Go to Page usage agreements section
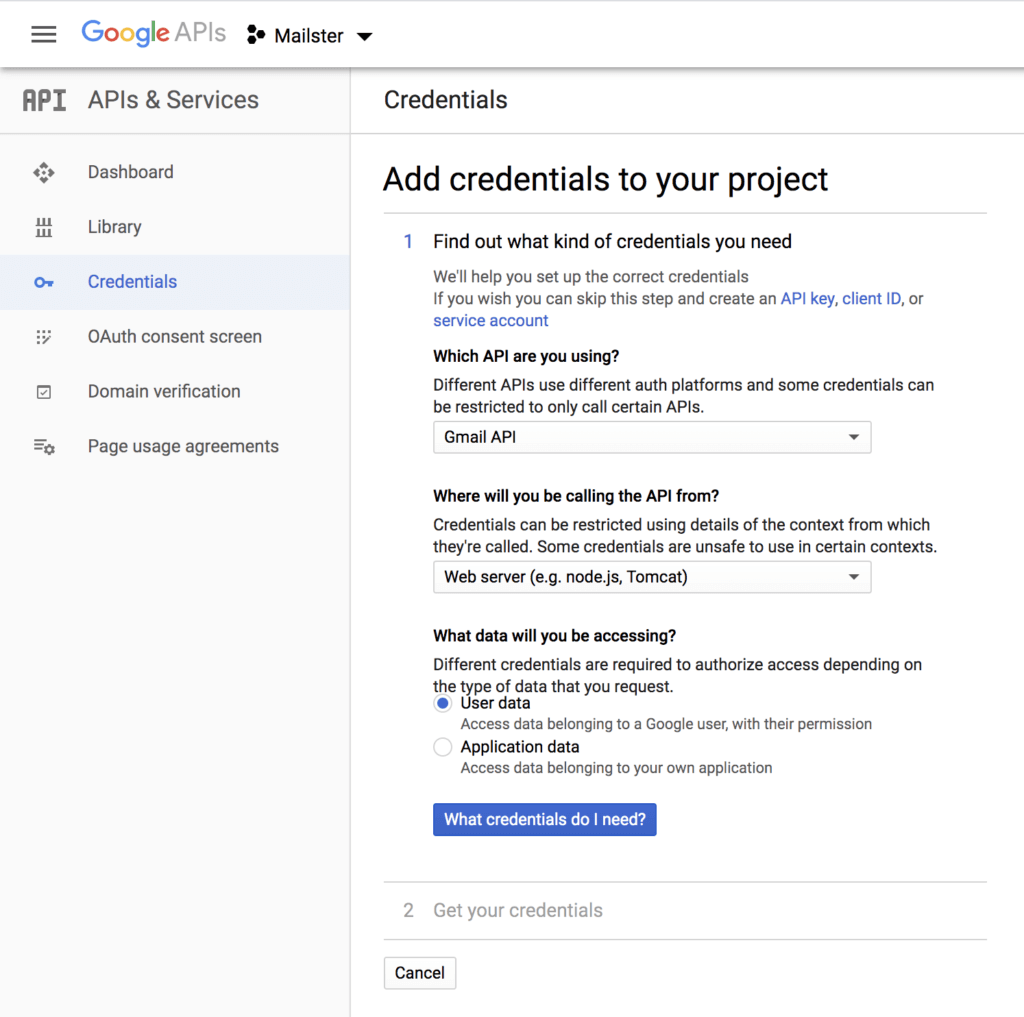Screen dimensions: 1024x1017 (x=183, y=447)
